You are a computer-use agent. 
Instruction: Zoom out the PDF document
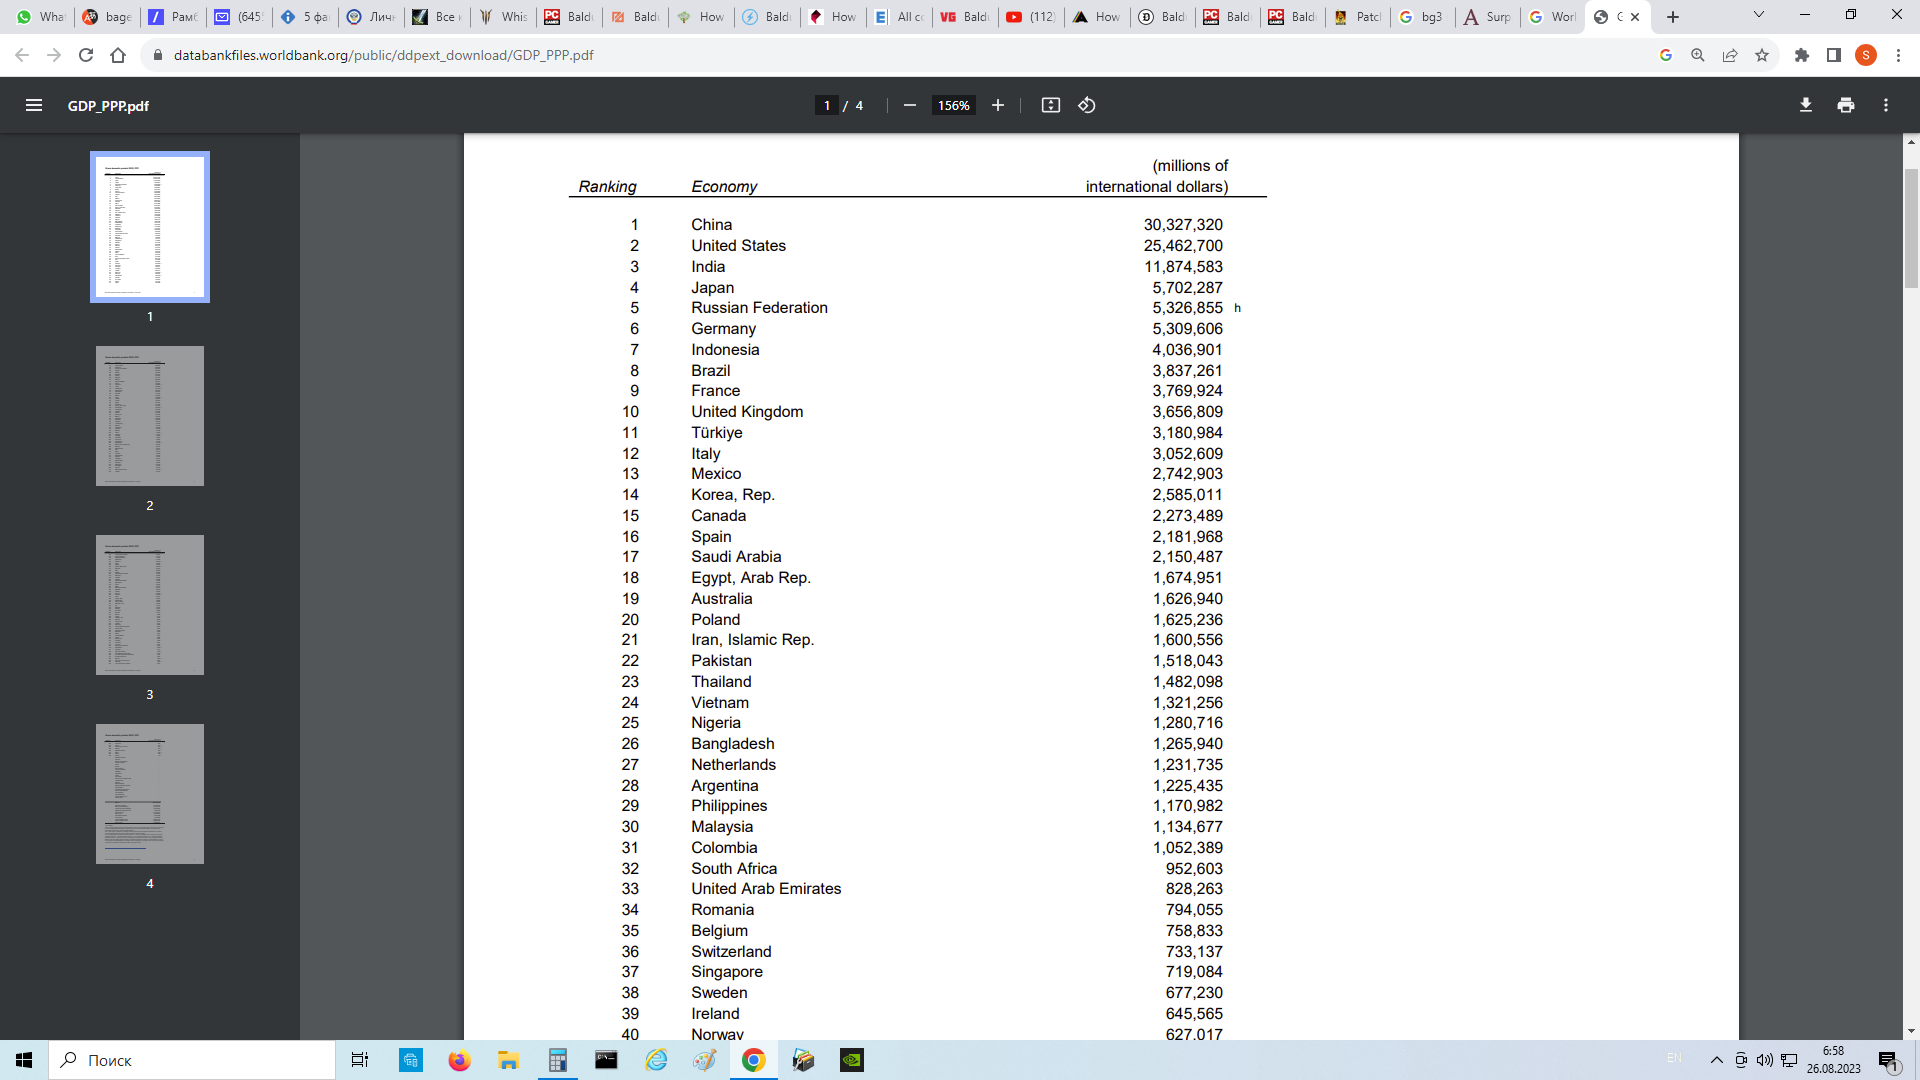pos(909,105)
